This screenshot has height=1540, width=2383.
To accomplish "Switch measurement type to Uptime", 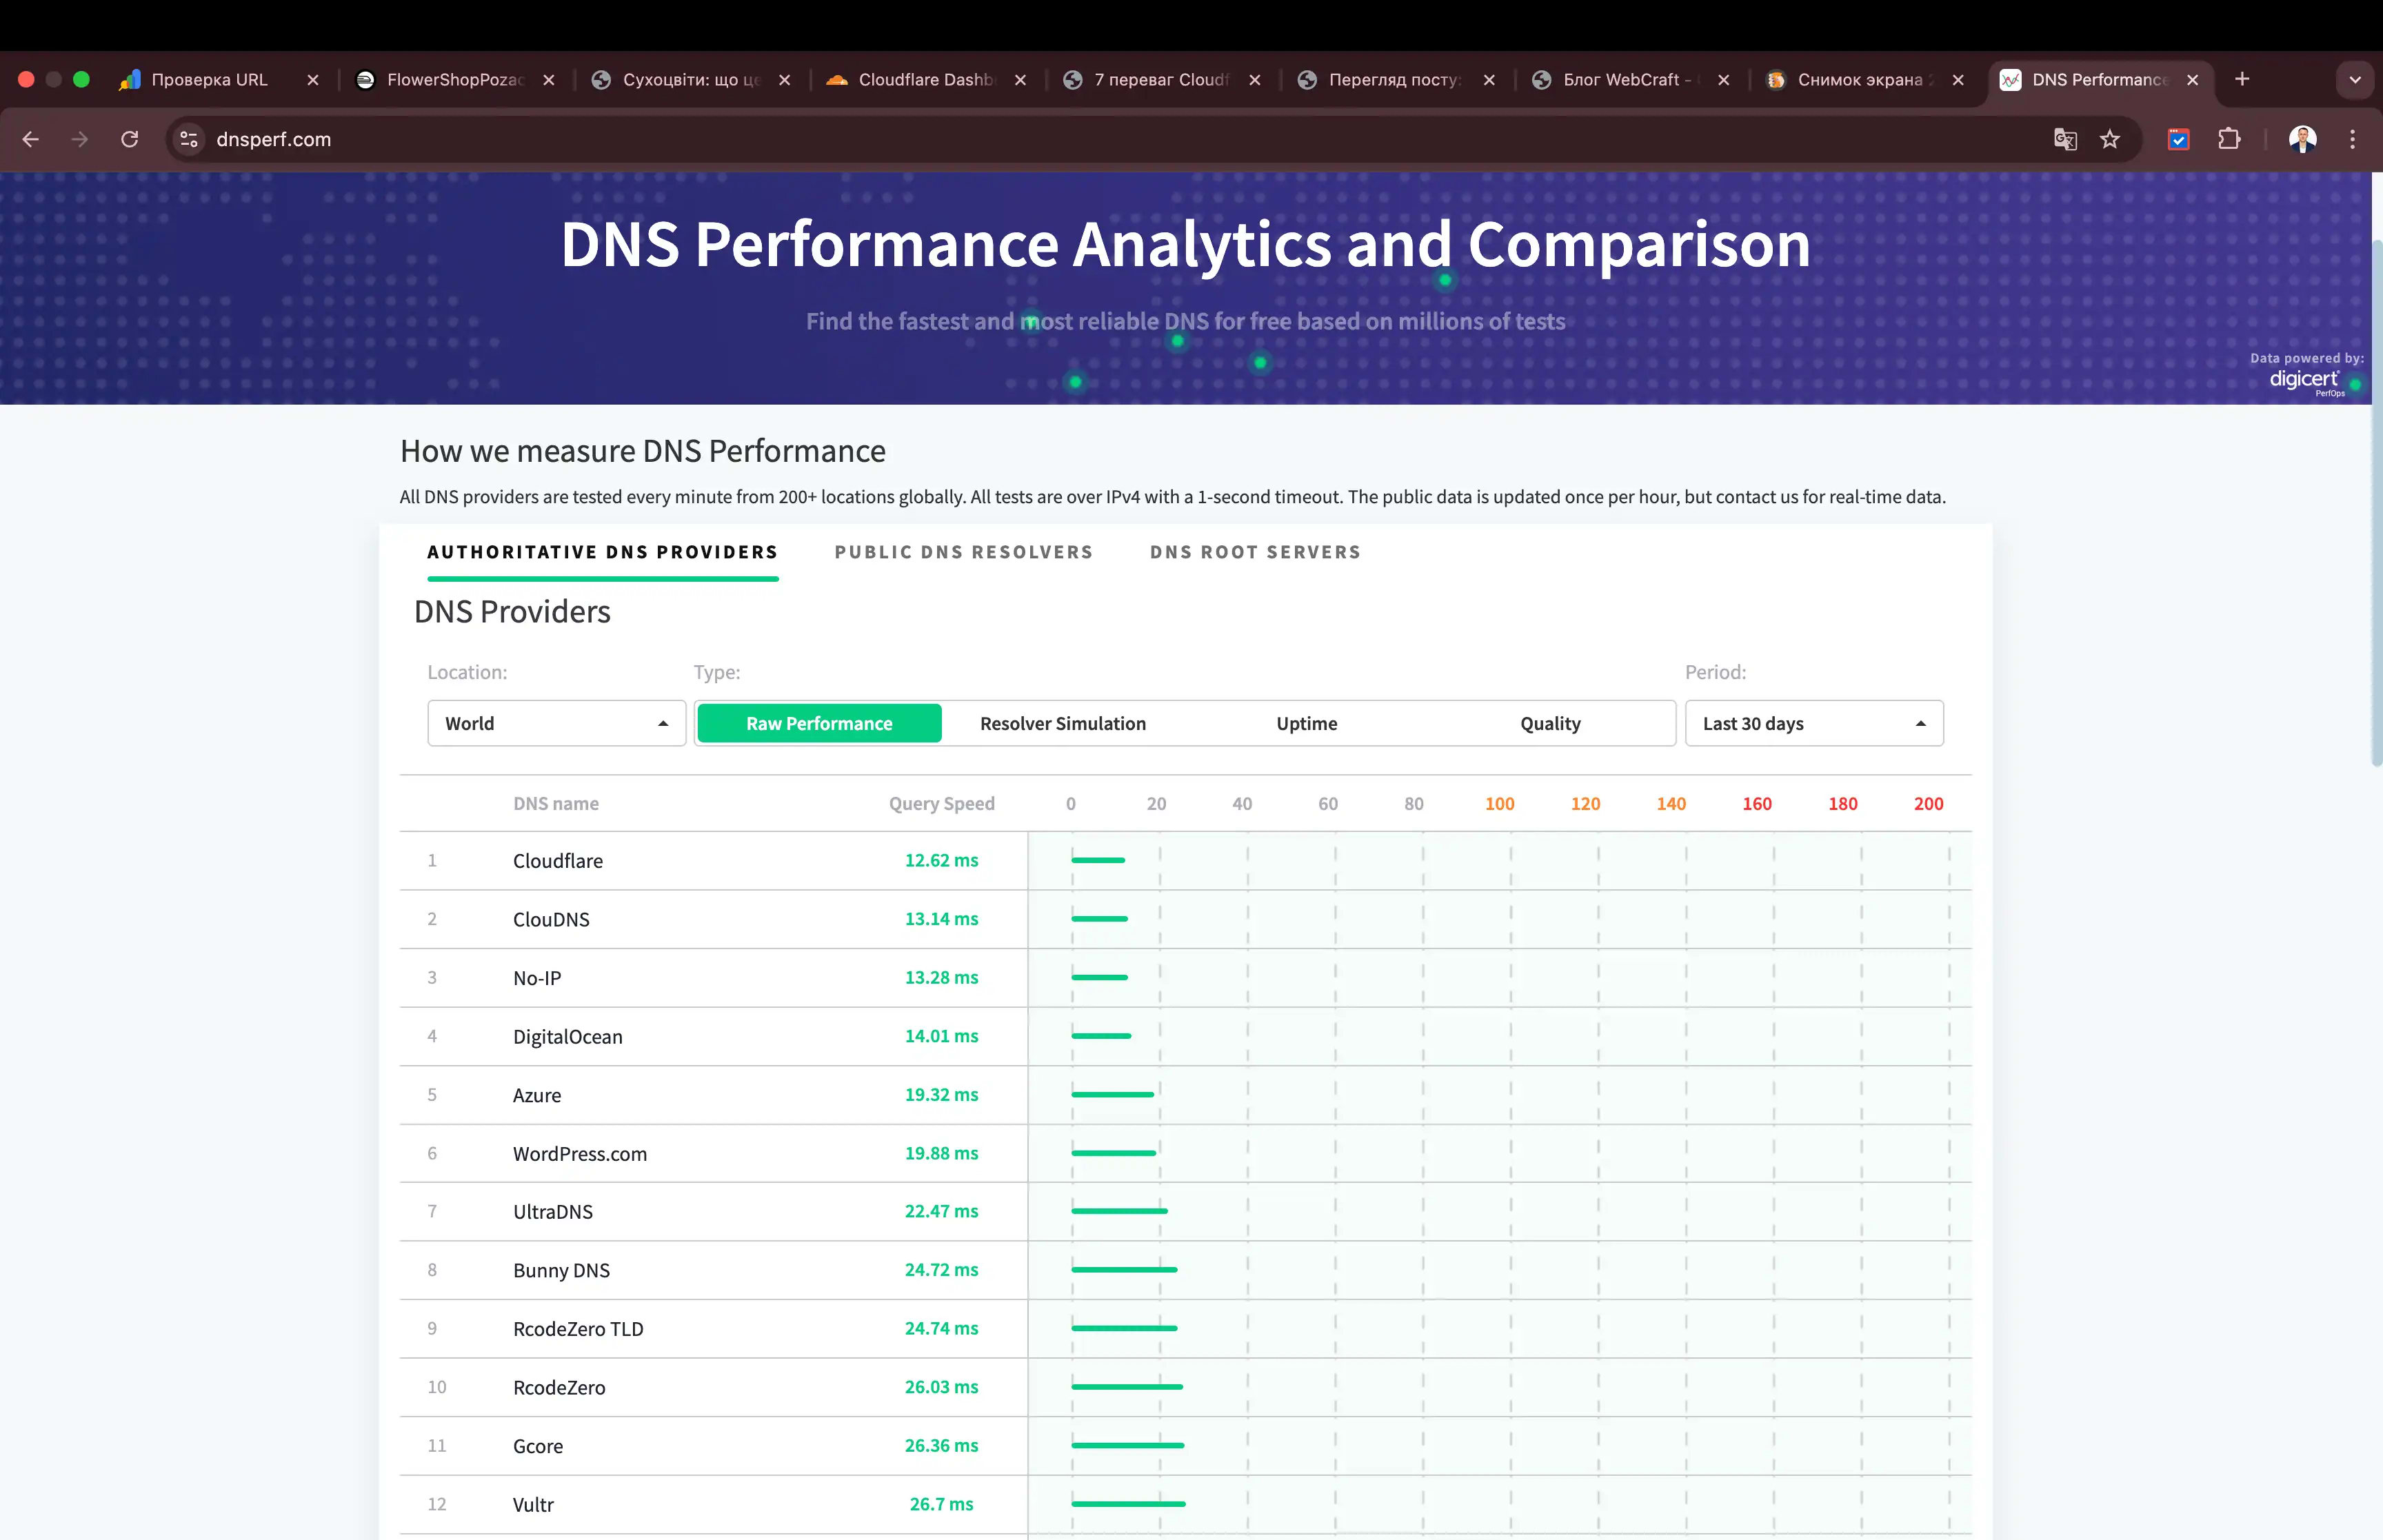I will click(1306, 723).
